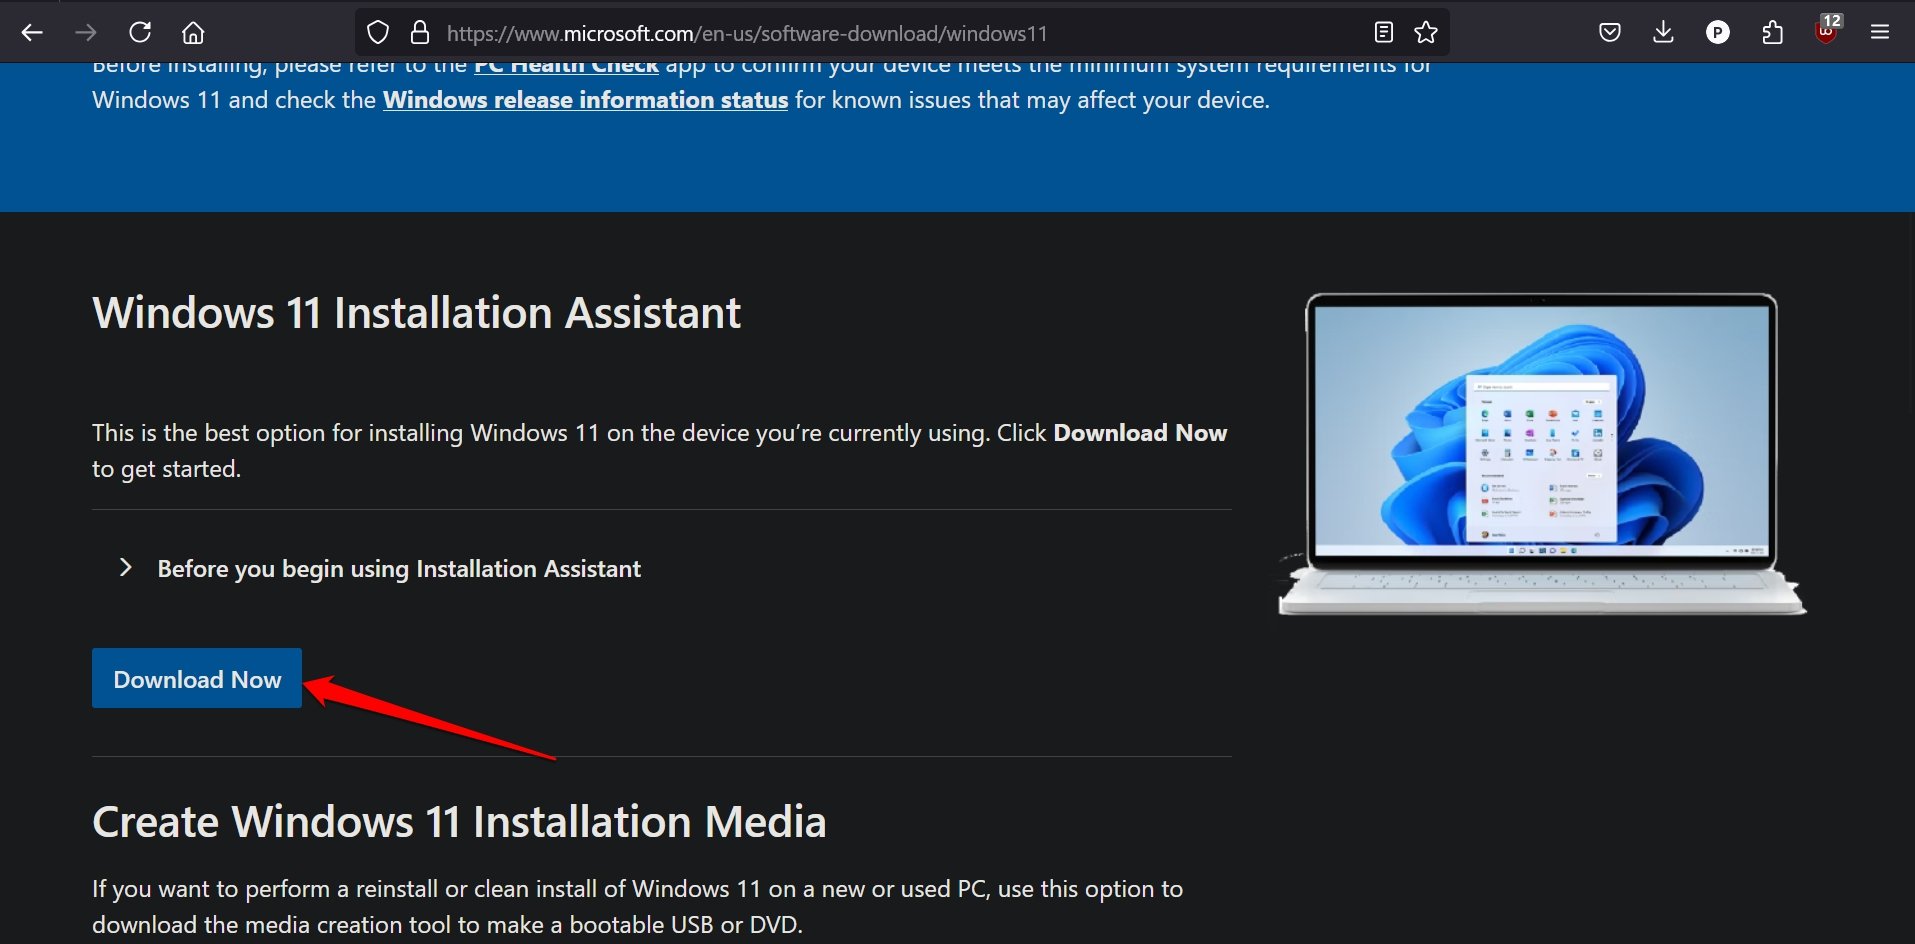Image resolution: width=1915 pixels, height=944 pixels.
Task: Click the Create Windows 11 Installation Media heading
Action: coord(459,822)
